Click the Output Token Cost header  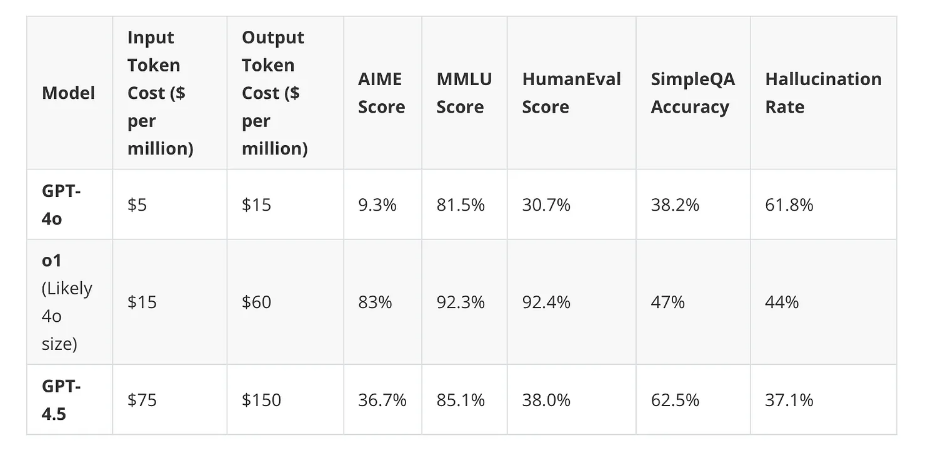click(x=274, y=93)
